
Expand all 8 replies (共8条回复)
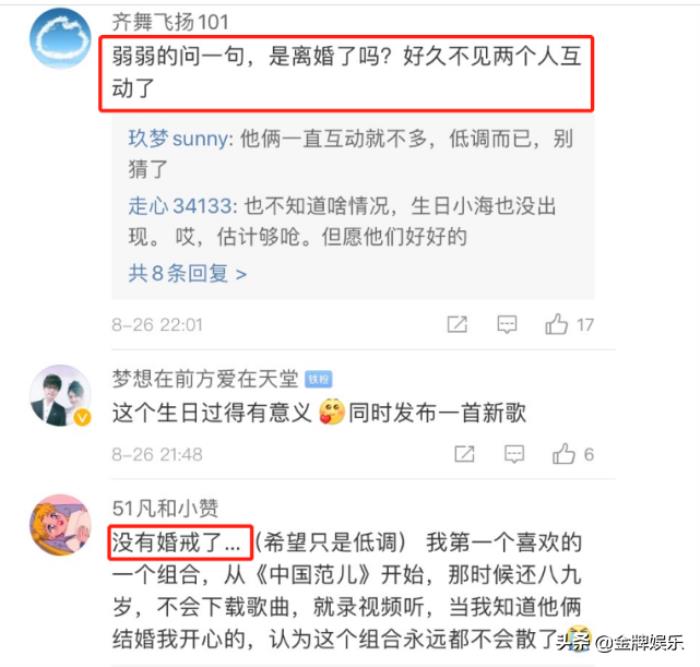click(x=188, y=273)
